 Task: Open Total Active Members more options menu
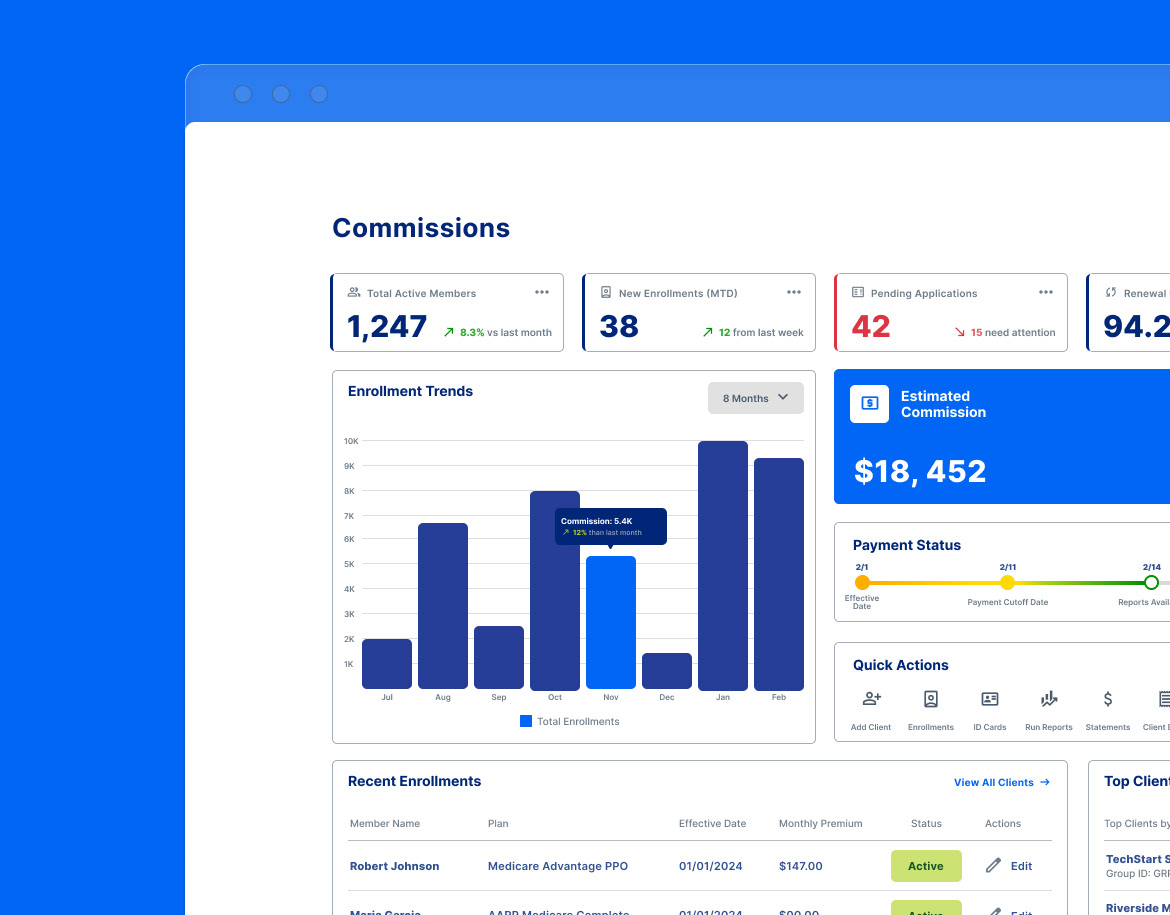[x=542, y=293]
